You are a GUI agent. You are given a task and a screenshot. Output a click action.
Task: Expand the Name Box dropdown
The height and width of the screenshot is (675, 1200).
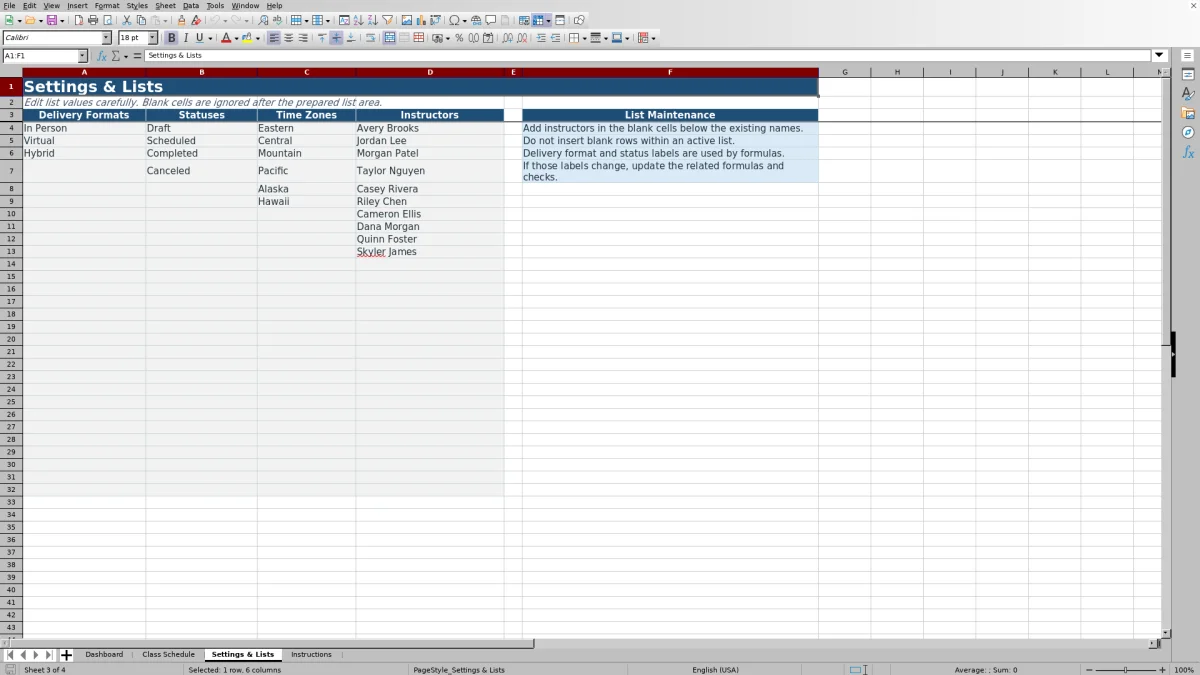(x=83, y=56)
